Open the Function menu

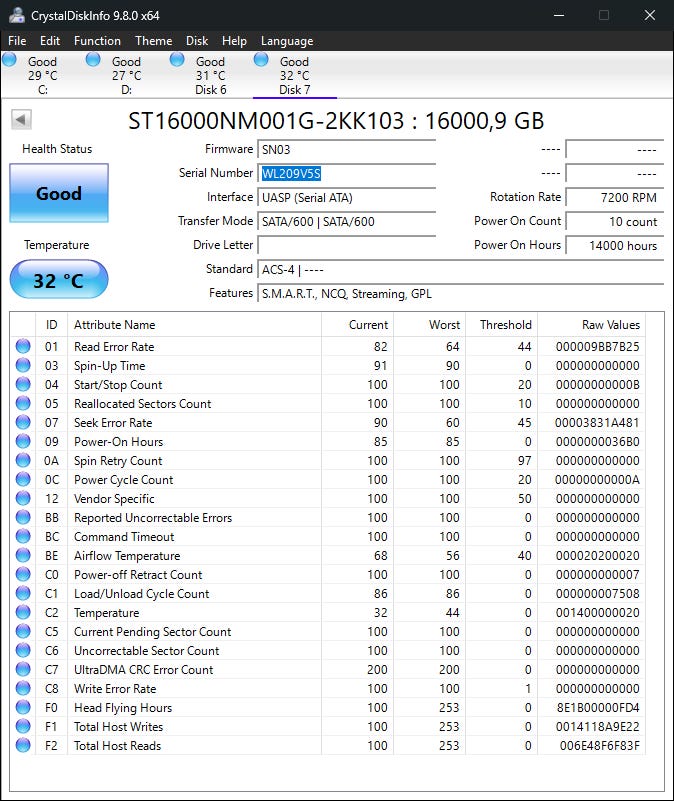97,41
